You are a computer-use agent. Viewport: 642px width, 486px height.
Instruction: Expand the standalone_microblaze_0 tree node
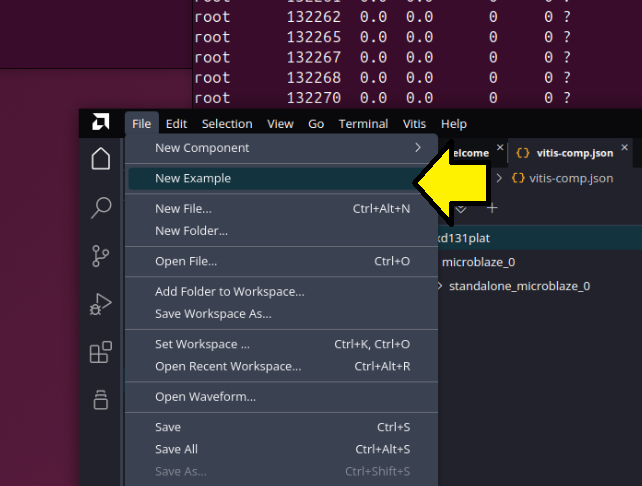pos(441,286)
